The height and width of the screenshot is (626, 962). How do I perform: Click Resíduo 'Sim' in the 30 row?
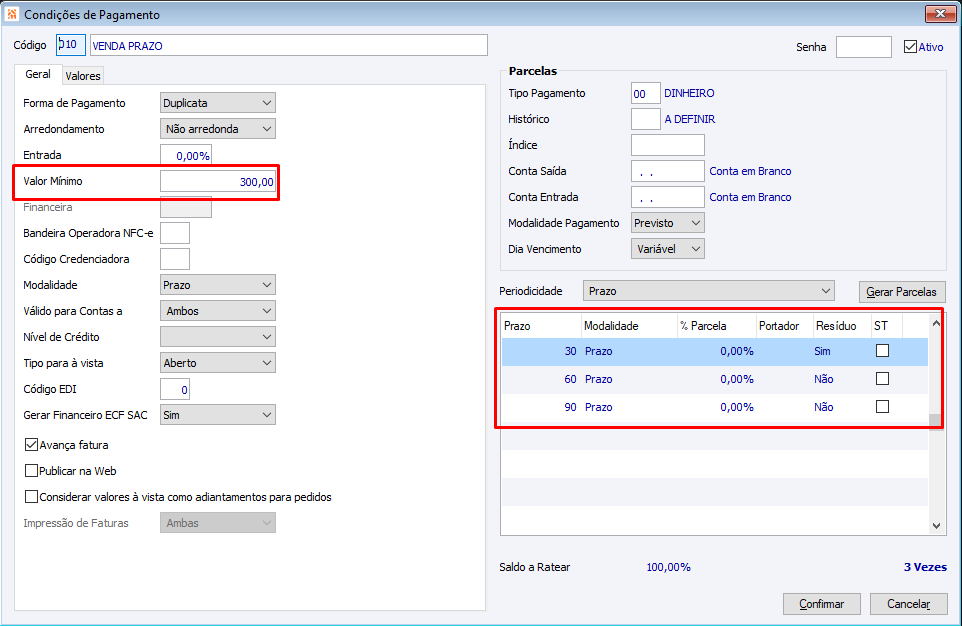tap(822, 351)
